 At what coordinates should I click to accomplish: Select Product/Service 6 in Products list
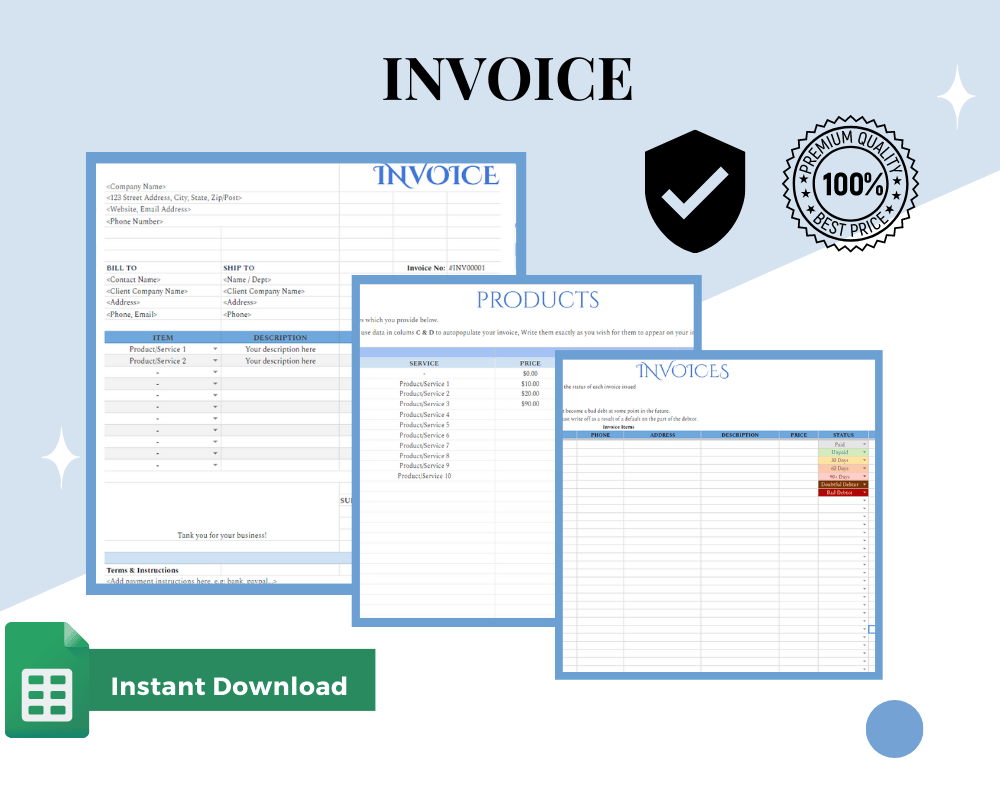tap(424, 435)
